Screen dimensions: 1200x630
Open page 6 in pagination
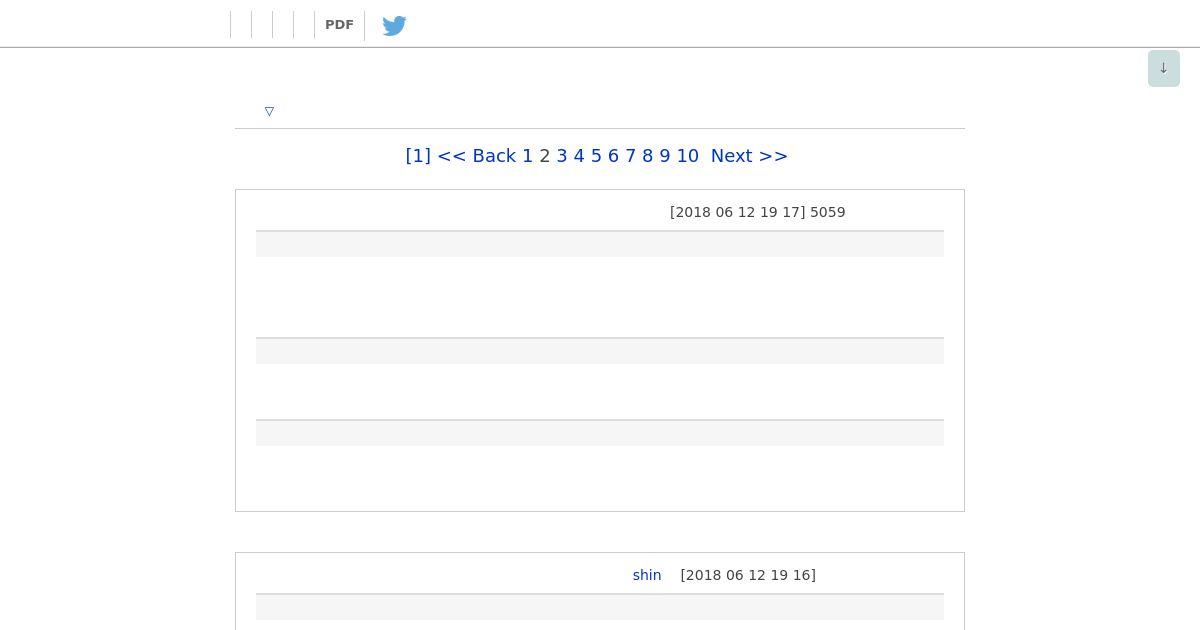(613, 156)
